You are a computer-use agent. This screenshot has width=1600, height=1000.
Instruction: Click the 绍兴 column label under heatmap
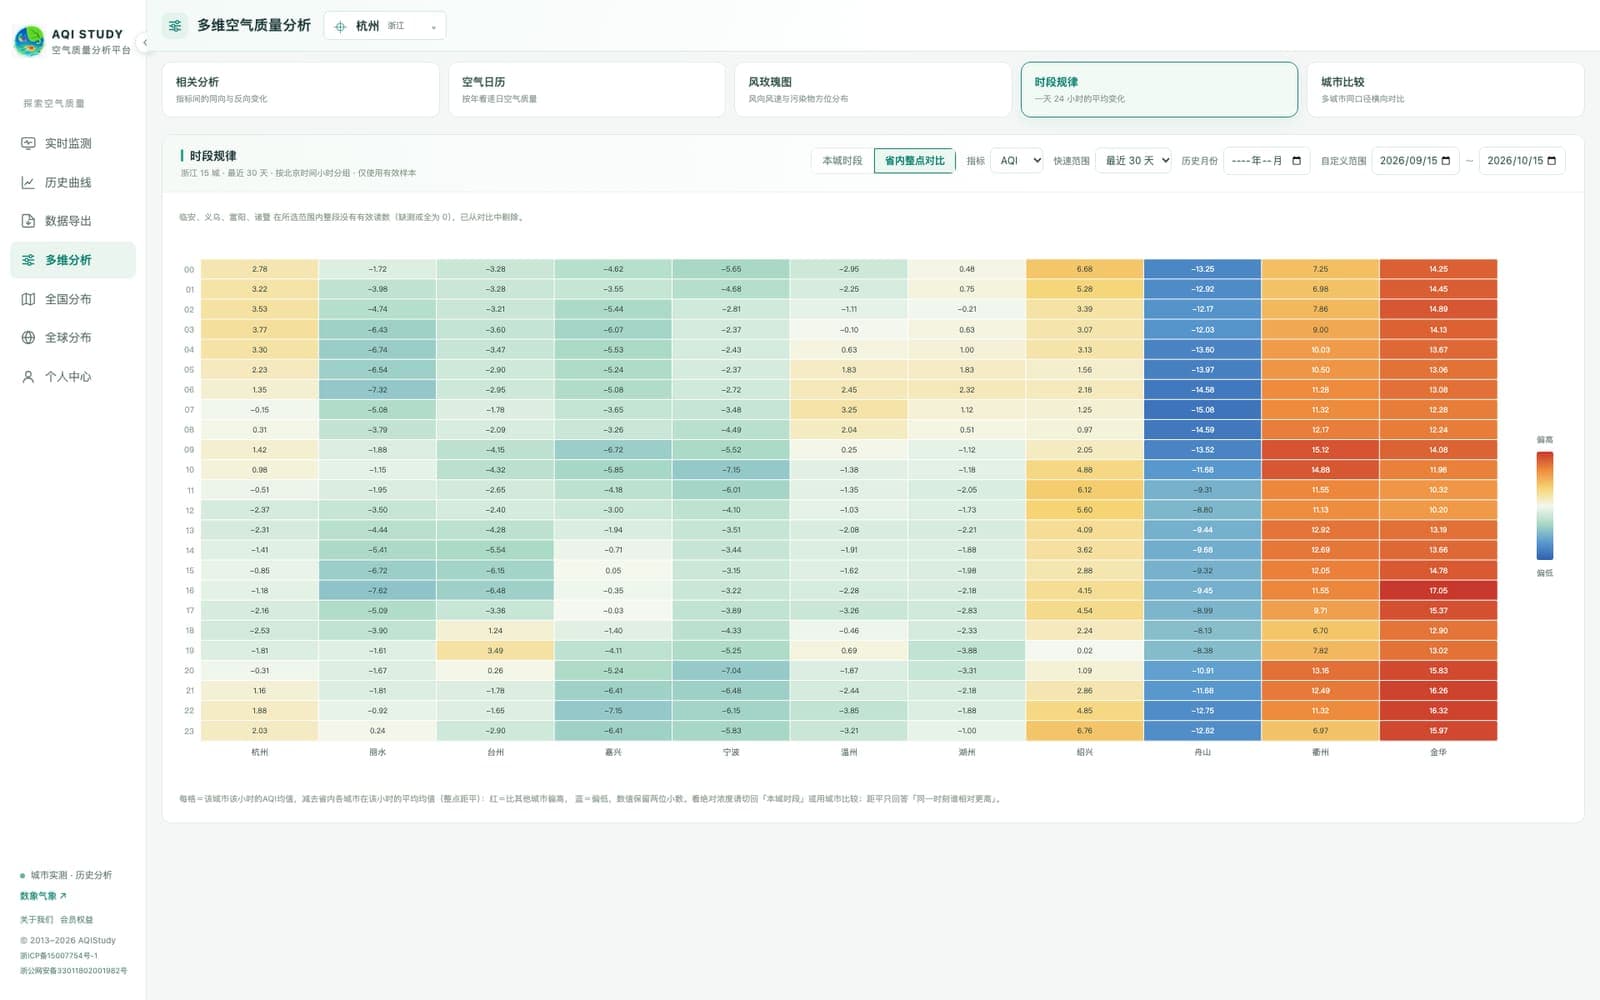(x=1085, y=752)
